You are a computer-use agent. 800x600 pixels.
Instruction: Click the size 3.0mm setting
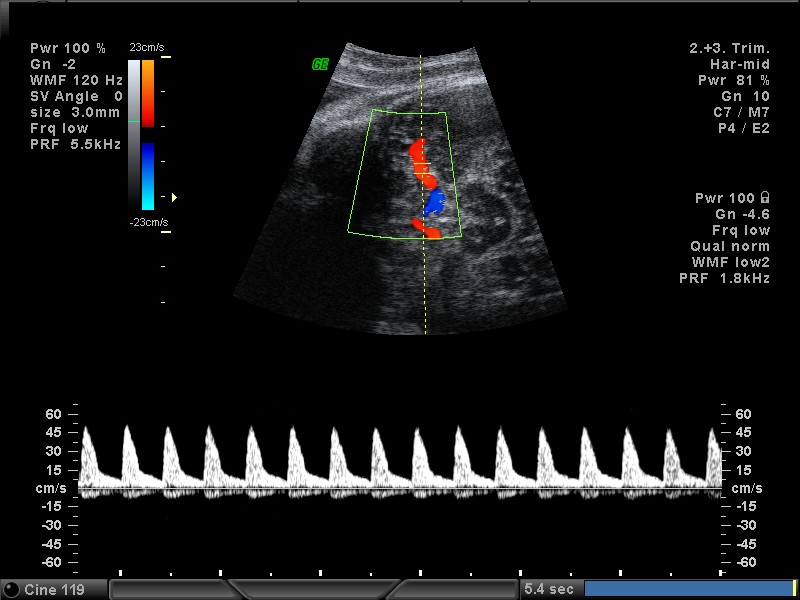[x=75, y=112]
